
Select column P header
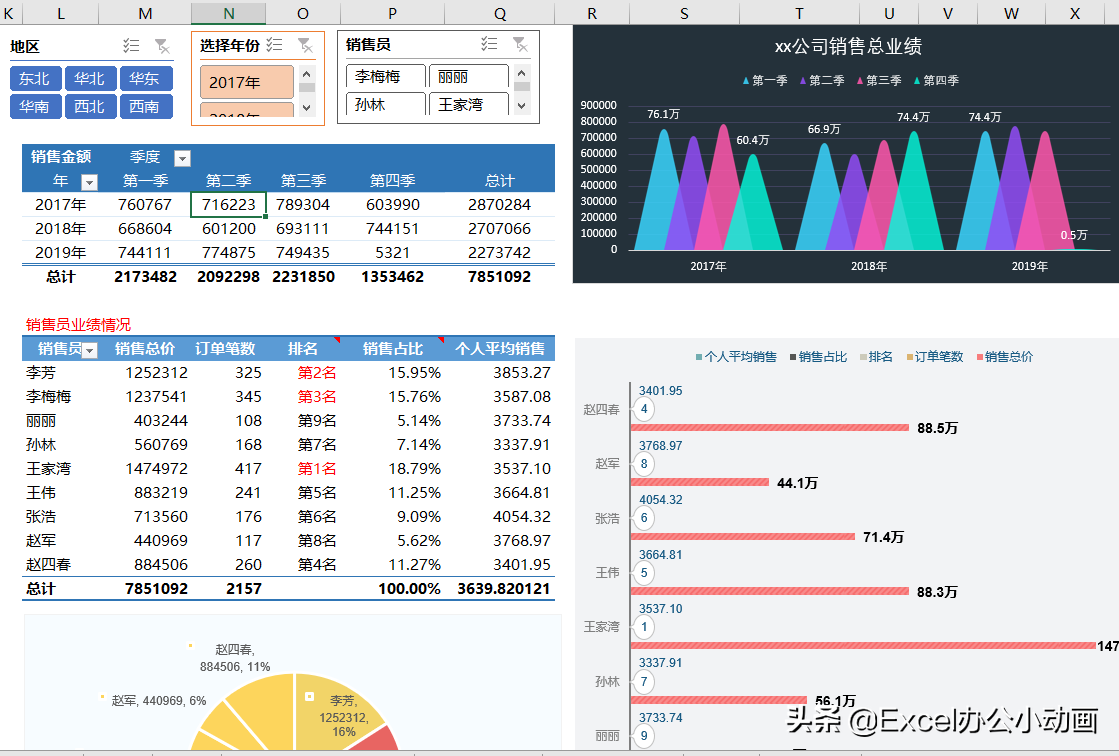(393, 13)
